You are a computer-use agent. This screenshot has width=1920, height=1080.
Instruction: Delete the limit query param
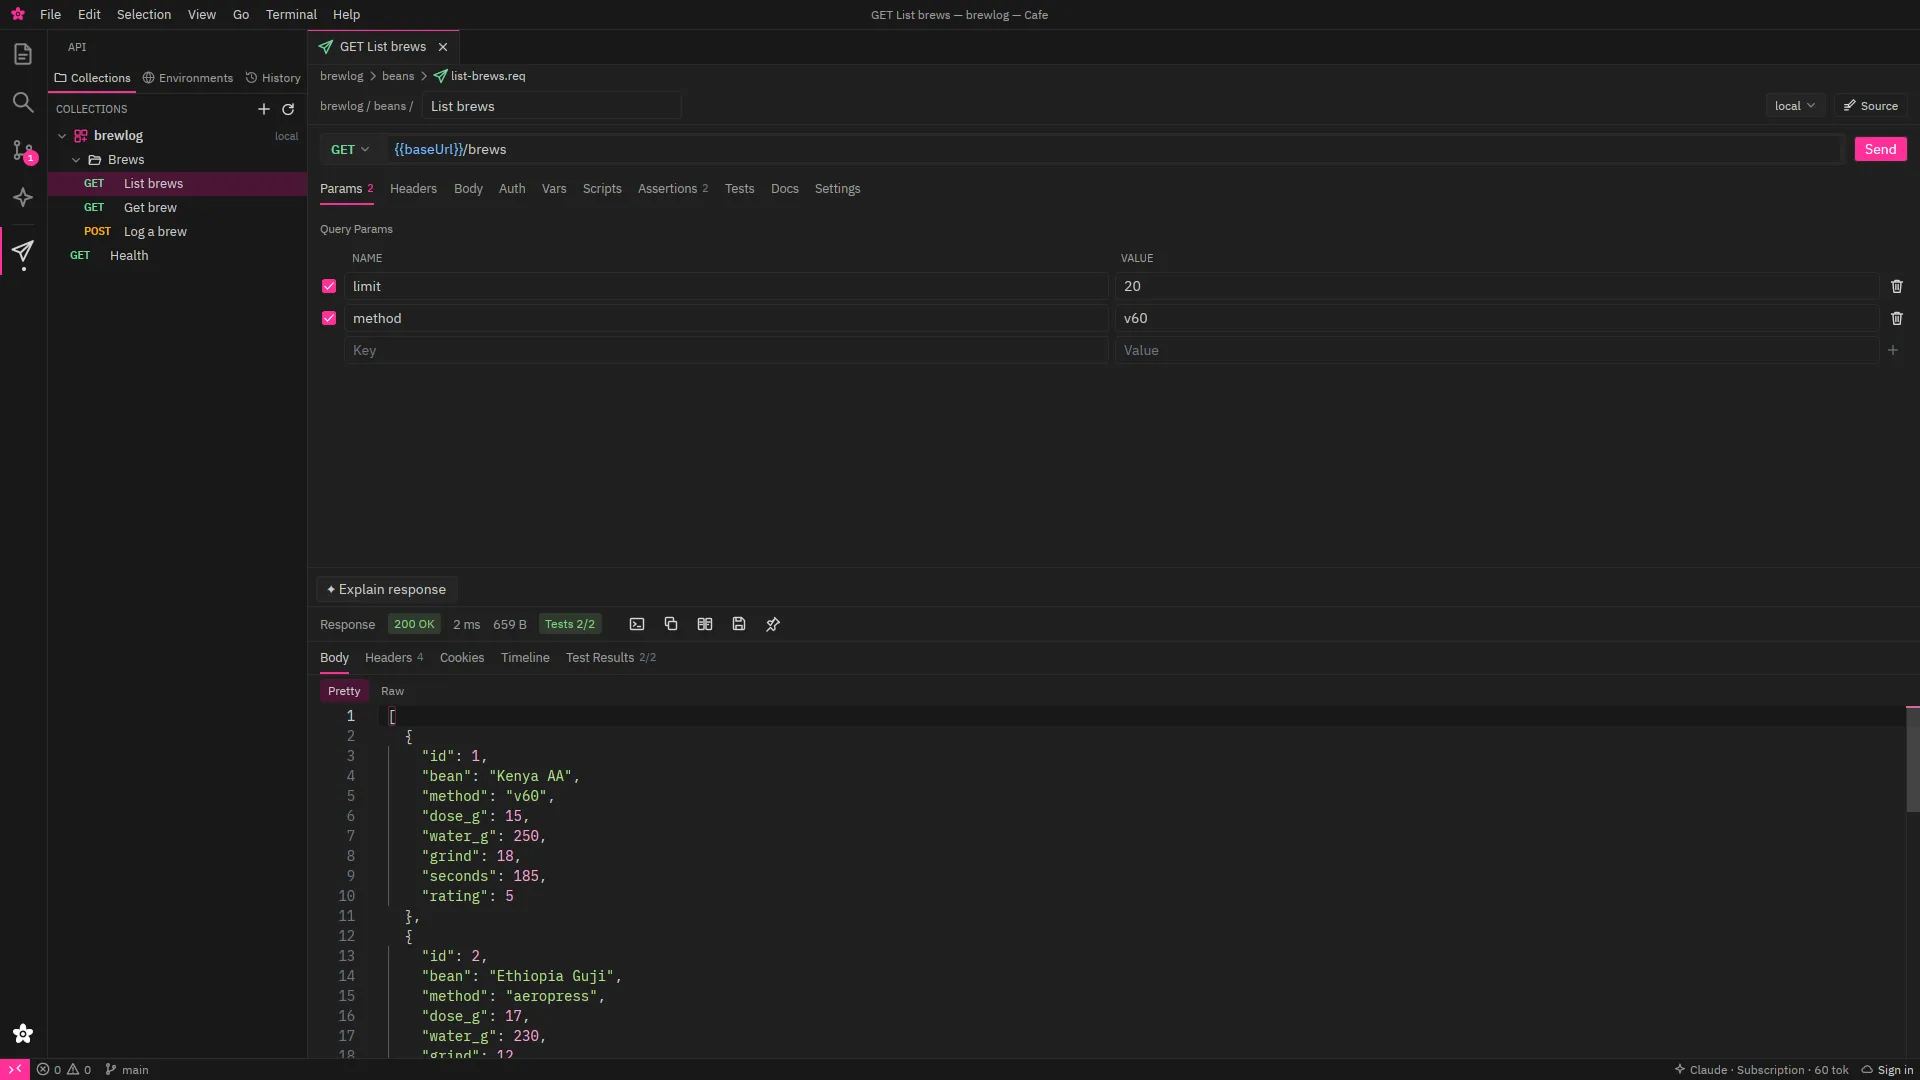[1897, 286]
